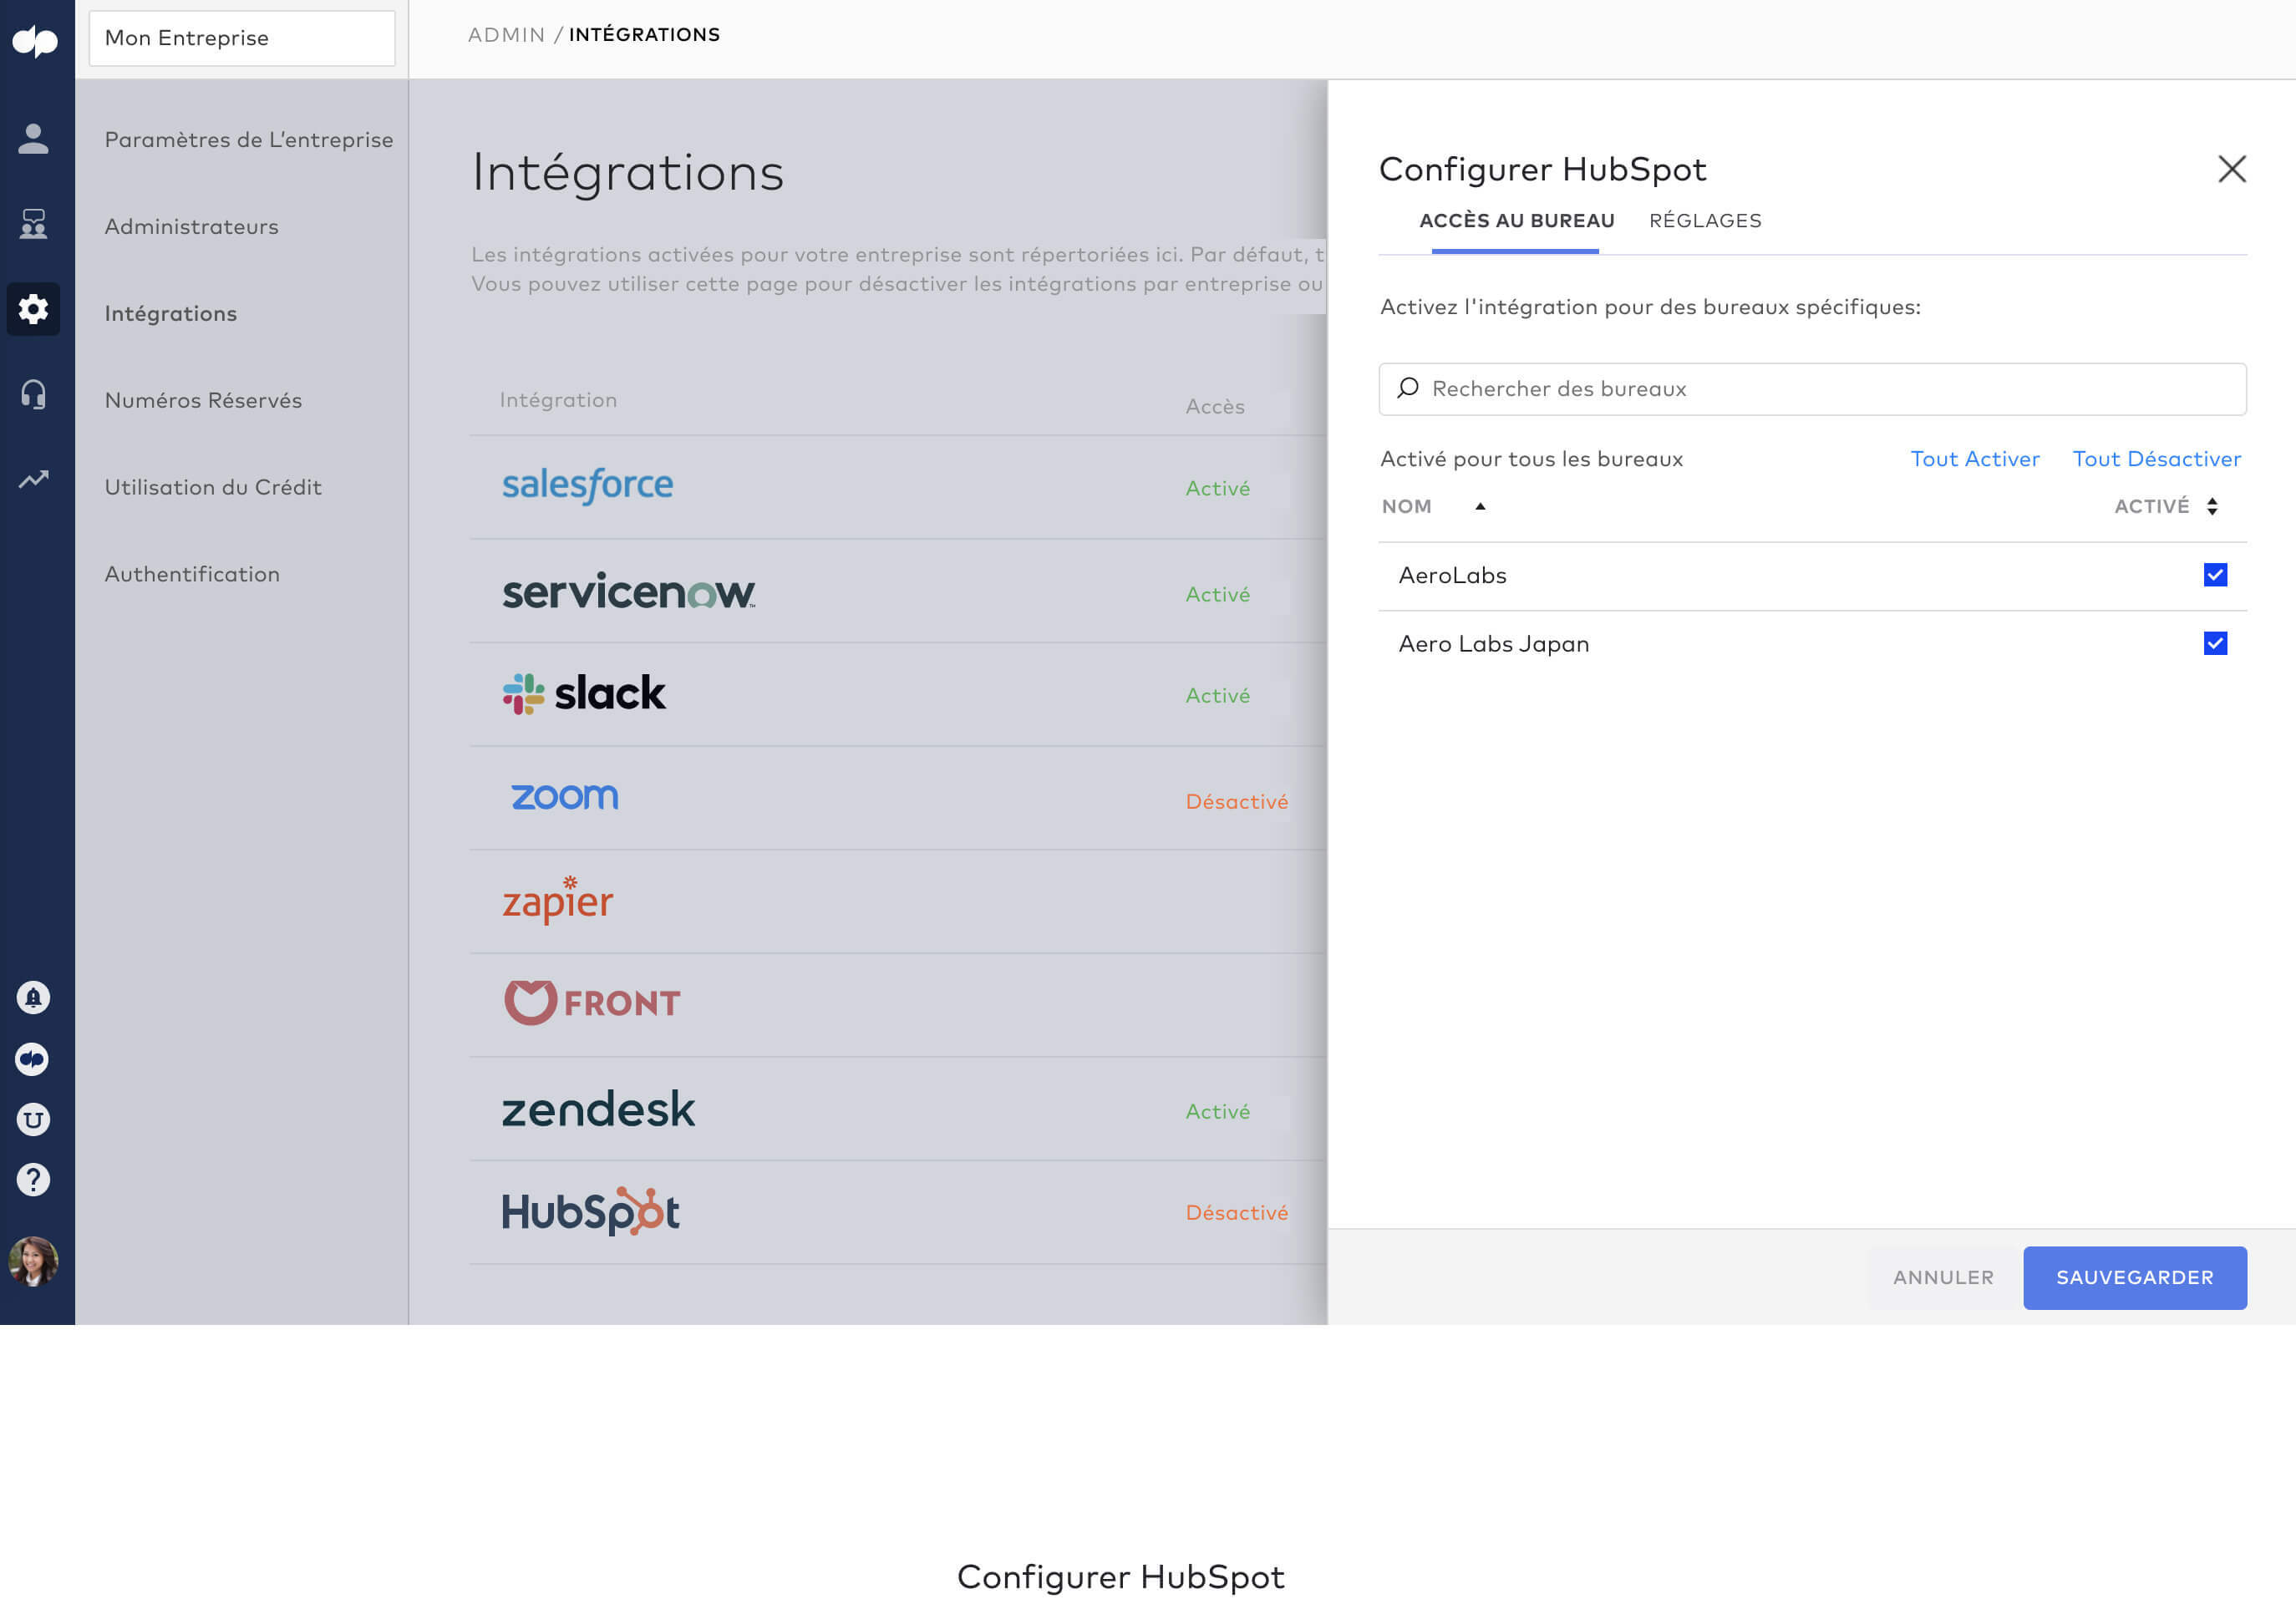Click the UberConference U icon
The width and height of the screenshot is (2296, 1599).
[33, 1119]
